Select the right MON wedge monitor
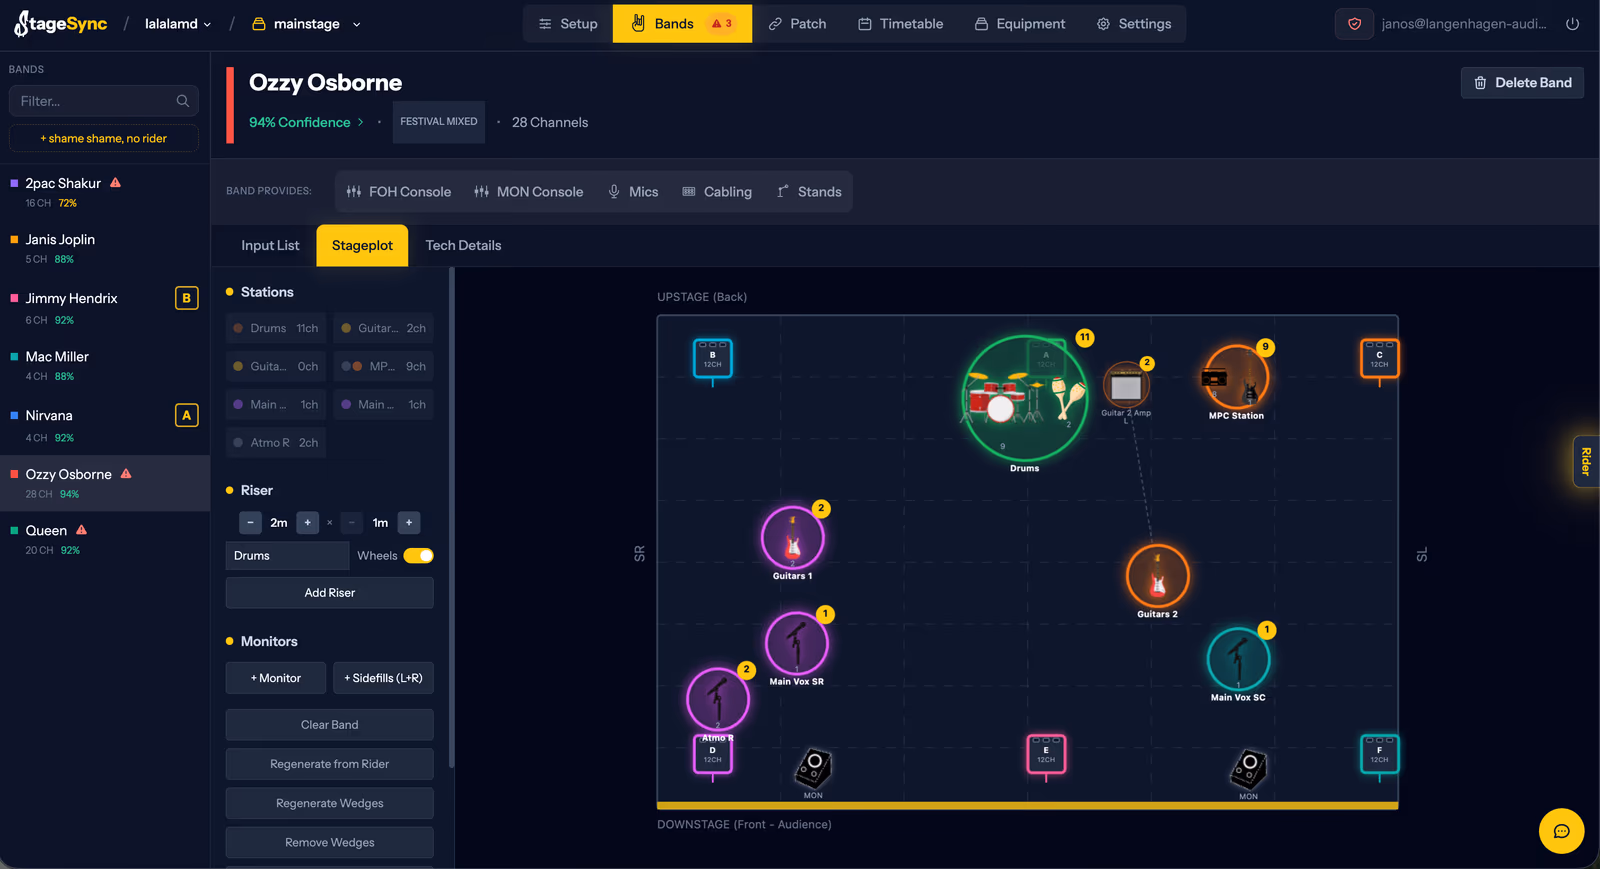This screenshot has width=1600, height=869. 1248,770
